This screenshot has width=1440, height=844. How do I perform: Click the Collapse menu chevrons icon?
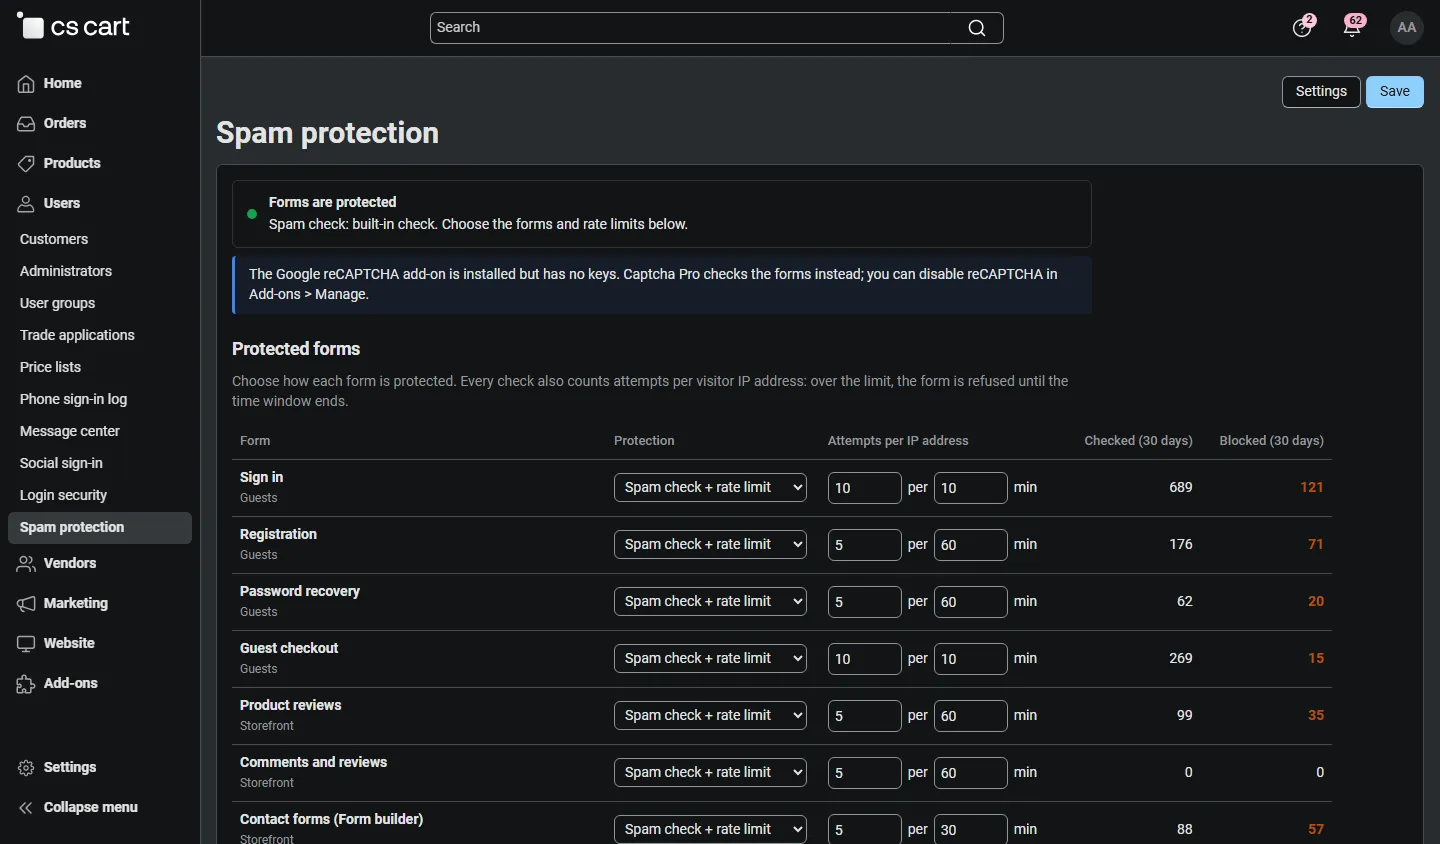26,808
